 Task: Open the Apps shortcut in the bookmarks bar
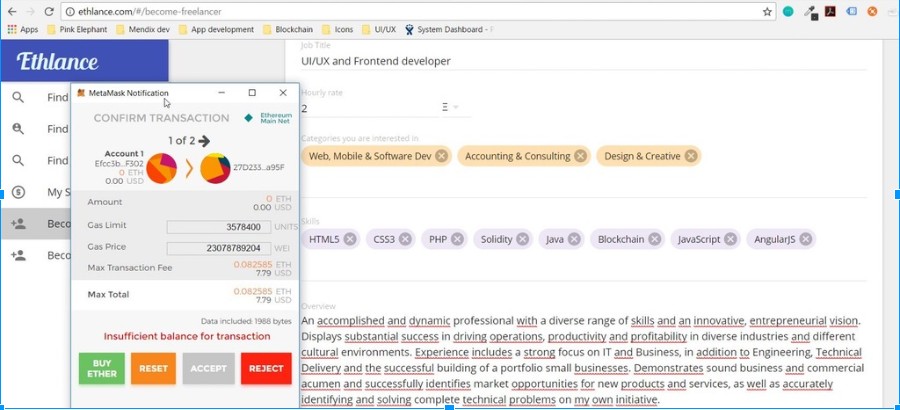(x=23, y=29)
